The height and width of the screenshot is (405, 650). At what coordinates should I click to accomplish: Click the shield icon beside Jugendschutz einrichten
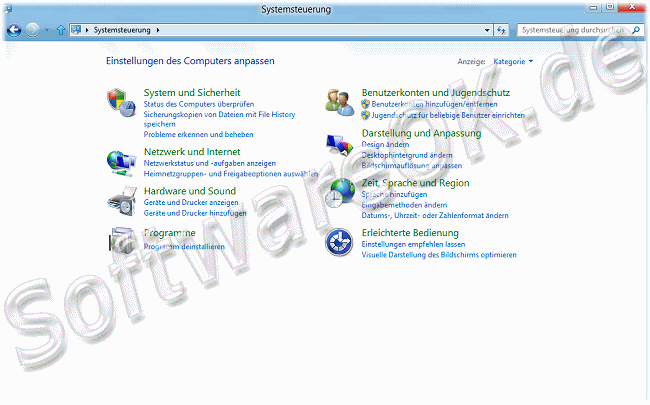365,115
